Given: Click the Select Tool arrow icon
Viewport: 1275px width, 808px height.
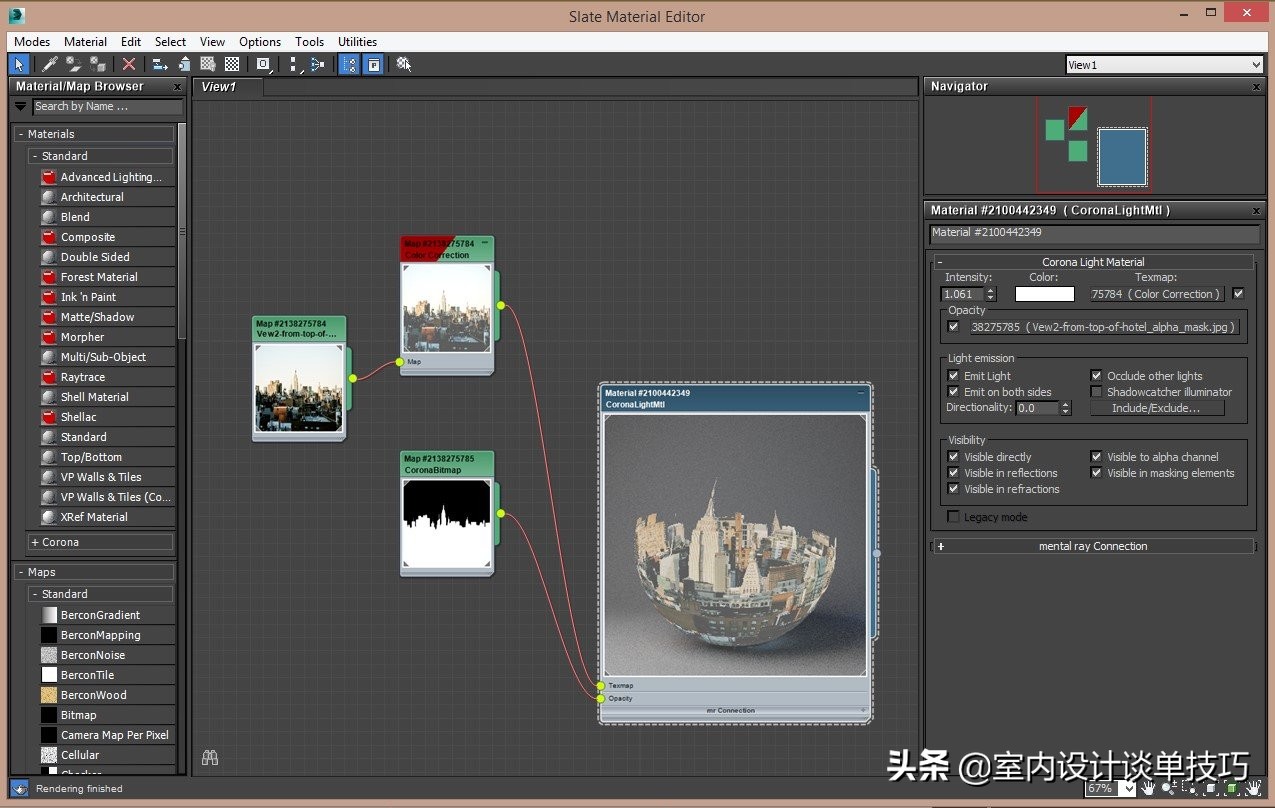Looking at the screenshot, I should [19, 64].
